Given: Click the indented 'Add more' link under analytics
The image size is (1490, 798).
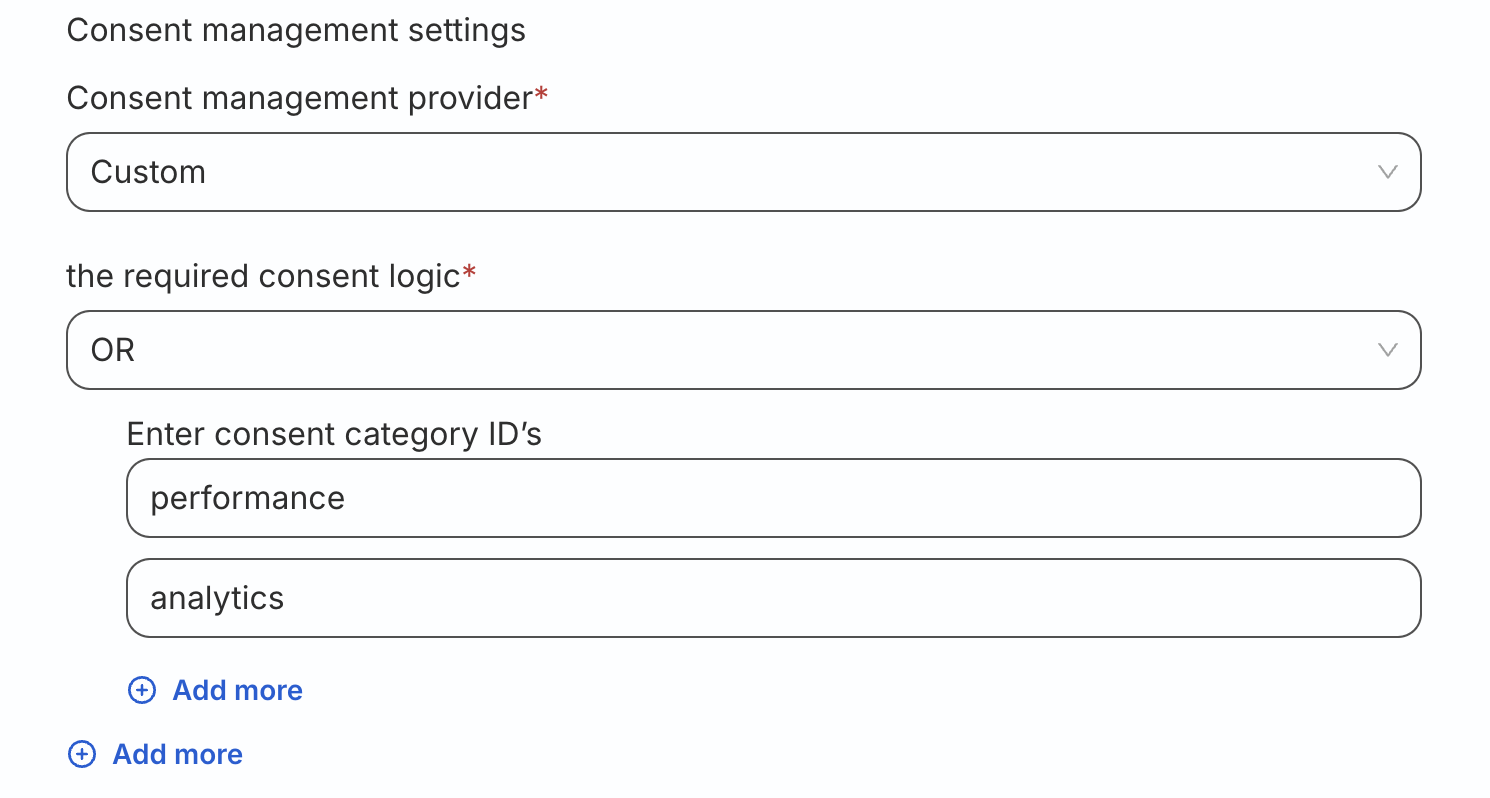Looking at the screenshot, I should (x=237, y=690).
